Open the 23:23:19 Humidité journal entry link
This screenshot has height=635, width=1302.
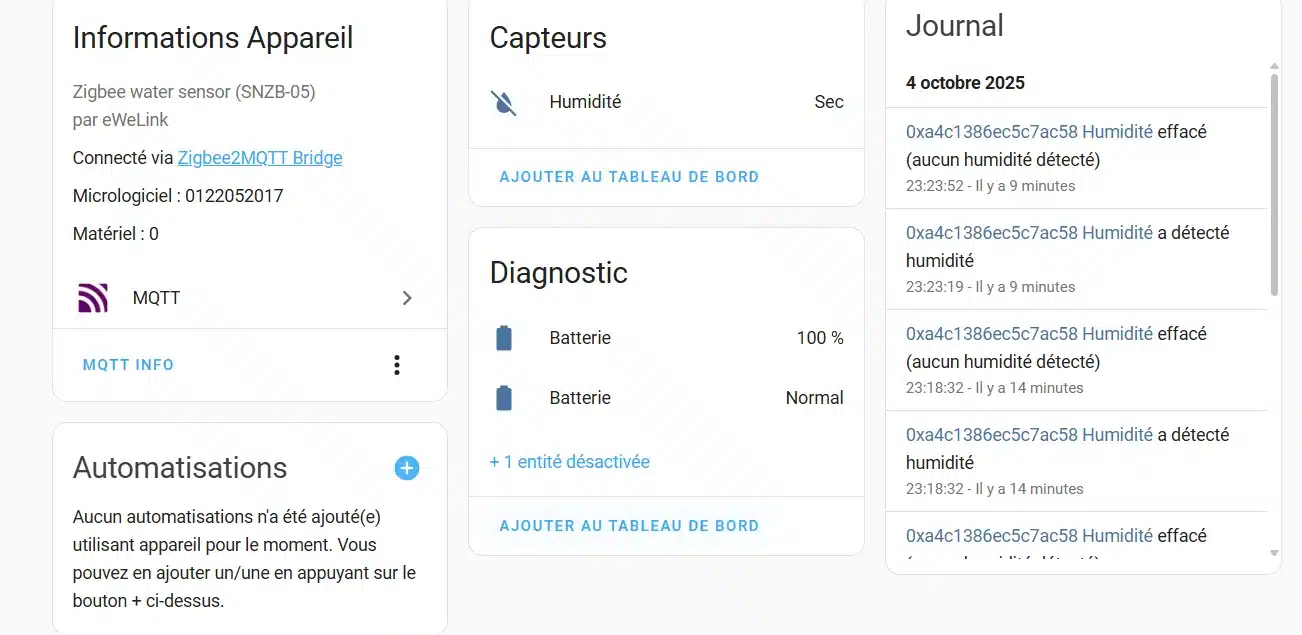click(x=1029, y=233)
